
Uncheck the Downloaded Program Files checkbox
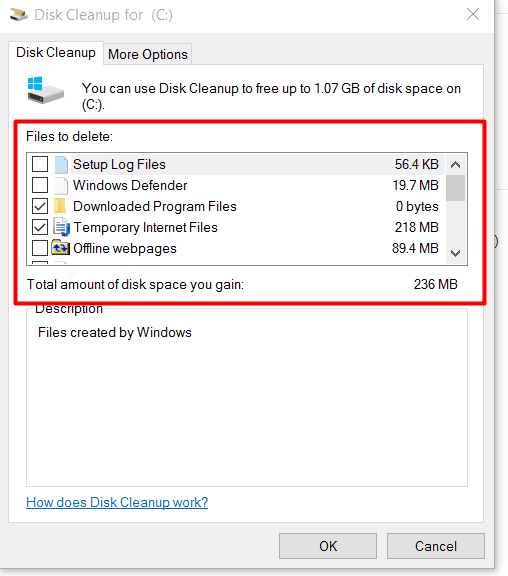pyautogui.click(x=40, y=206)
